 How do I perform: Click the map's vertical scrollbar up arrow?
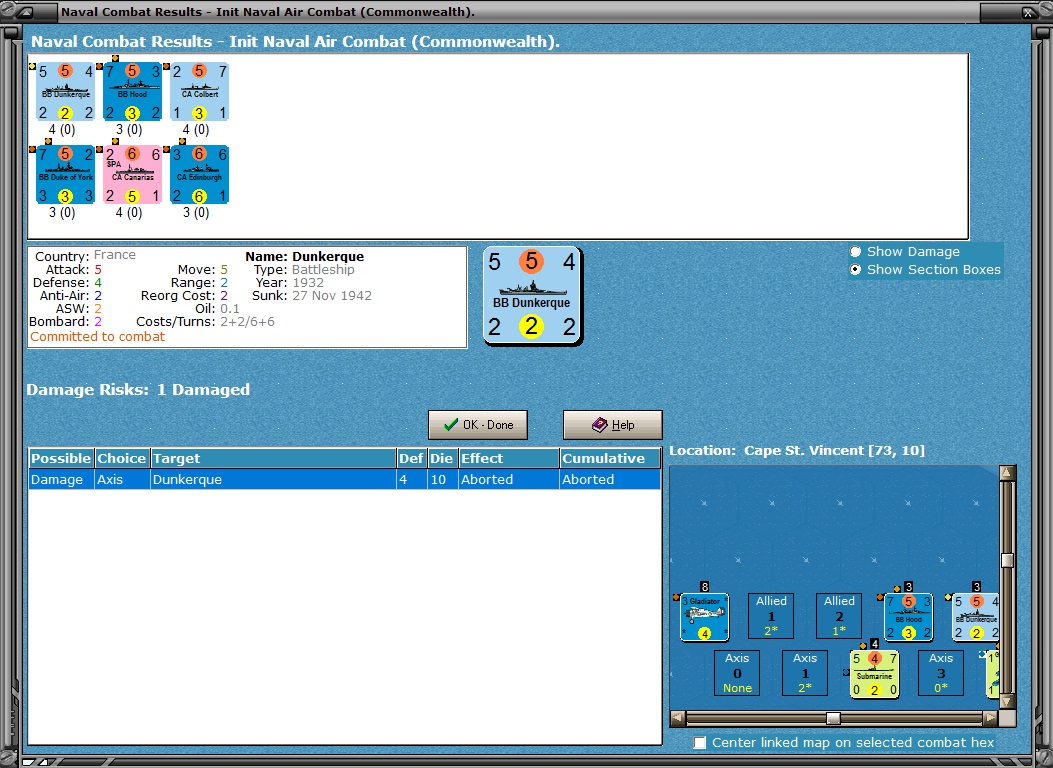(1007, 473)
